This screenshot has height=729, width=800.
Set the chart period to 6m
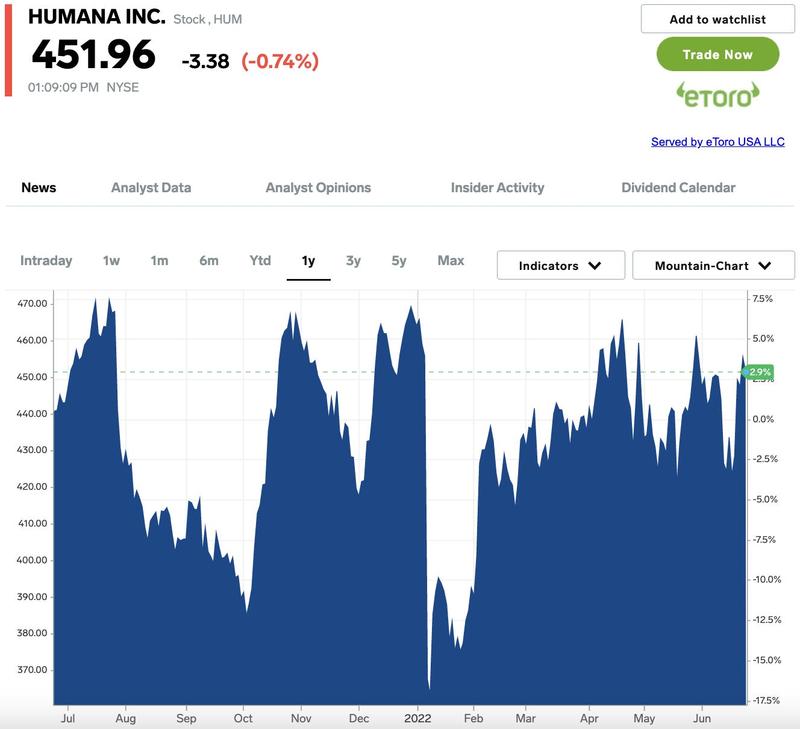(x=208, y=261)
